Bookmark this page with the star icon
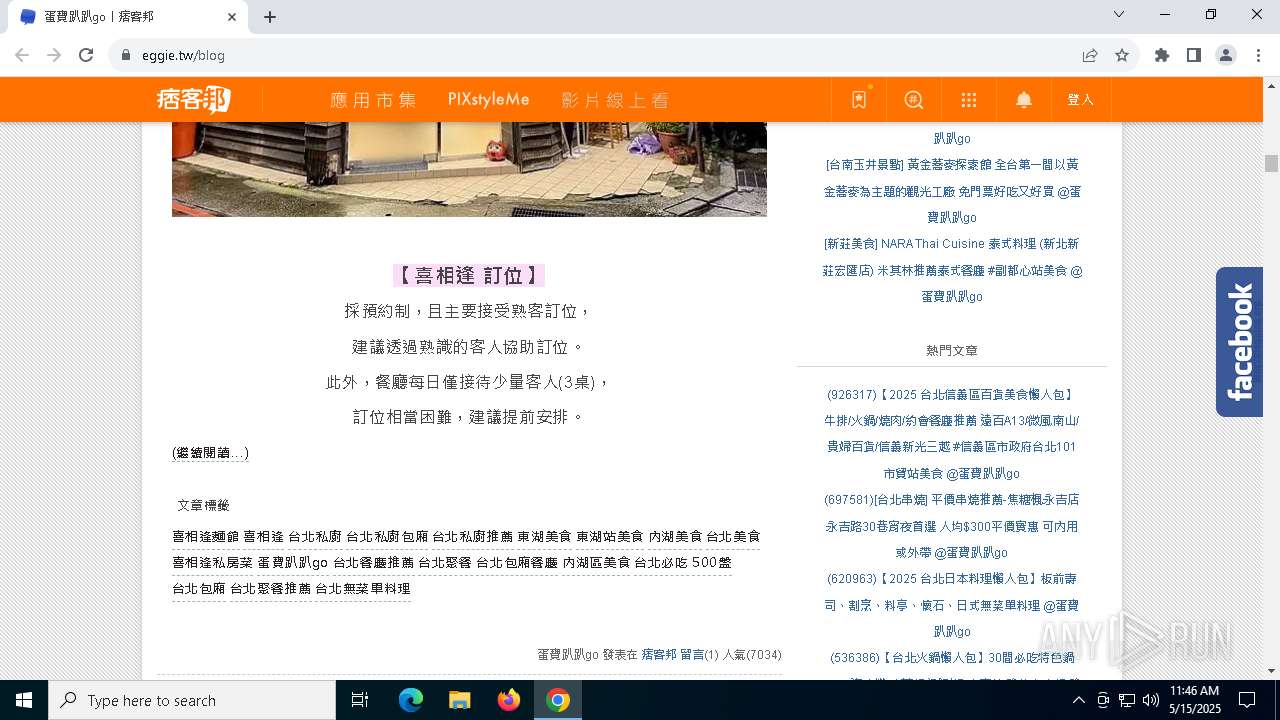The height and width of the screenshot is (720, 1280). click(x=1122, y=56)
